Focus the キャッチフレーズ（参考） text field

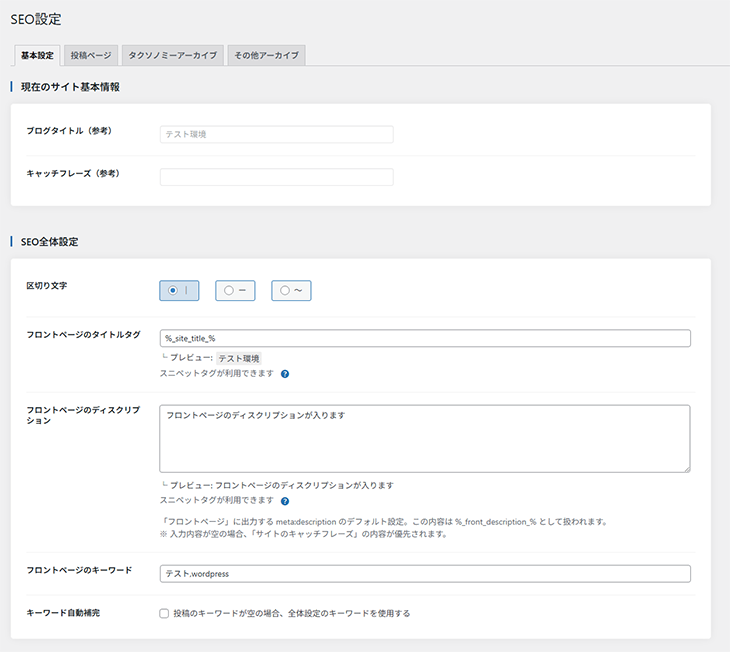(x=276, y=177)
